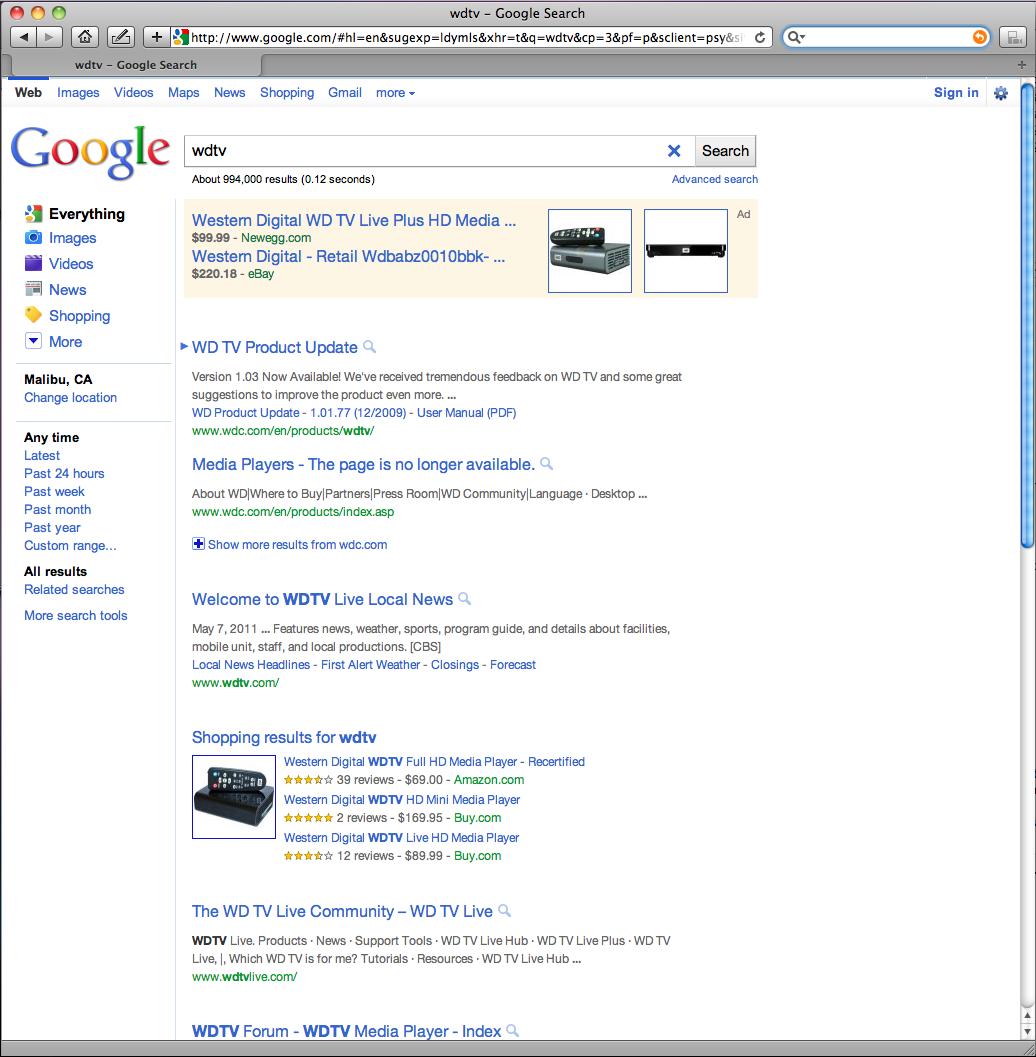Screen dimensions: 1036x1057
Task: Expand More search categories arrow box
Action: (x=34, y=341)
